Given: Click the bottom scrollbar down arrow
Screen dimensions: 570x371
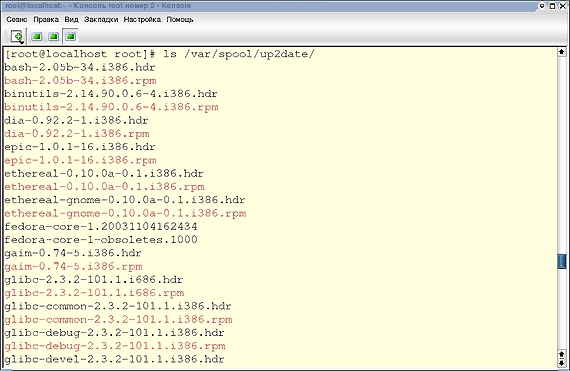Looking at the screenshot, I should [562, 363].
